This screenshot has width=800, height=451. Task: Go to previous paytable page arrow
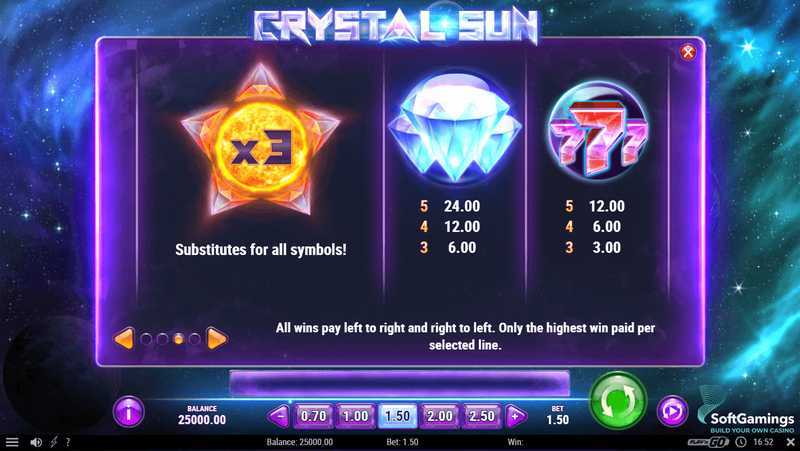click(124, 338)
